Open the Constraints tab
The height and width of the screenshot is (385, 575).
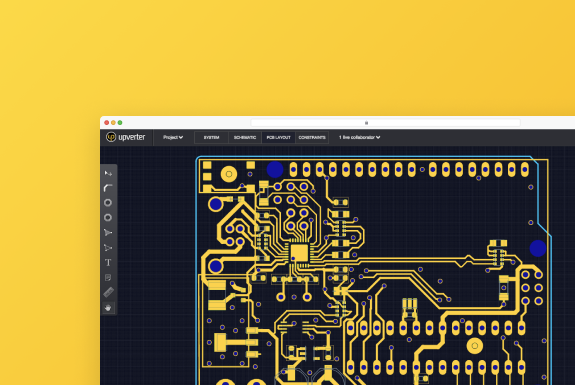pyautogui.click(x=312, y=138)
